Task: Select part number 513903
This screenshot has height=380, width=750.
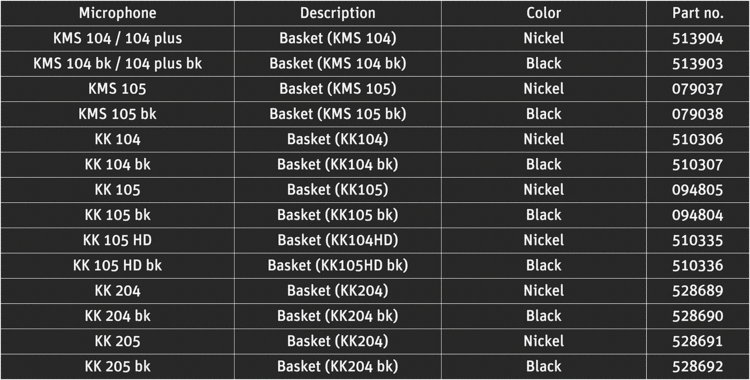Action: pyautogui.click(x=698, y=64)
